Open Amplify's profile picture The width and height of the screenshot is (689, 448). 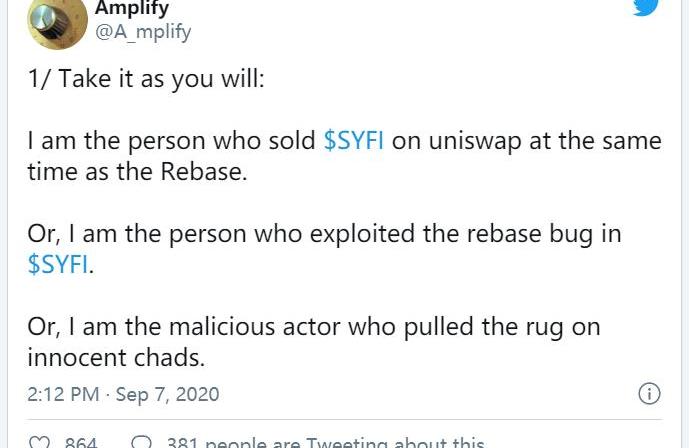coord(57,22)
